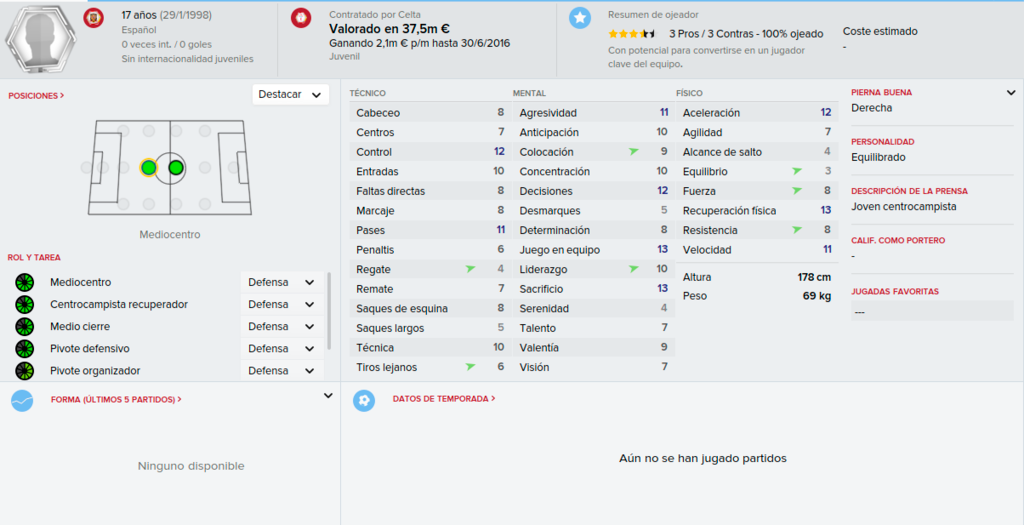
Task: Open Defensa dropdown for Centrocampista recuperador
Action: click(282, 304)
